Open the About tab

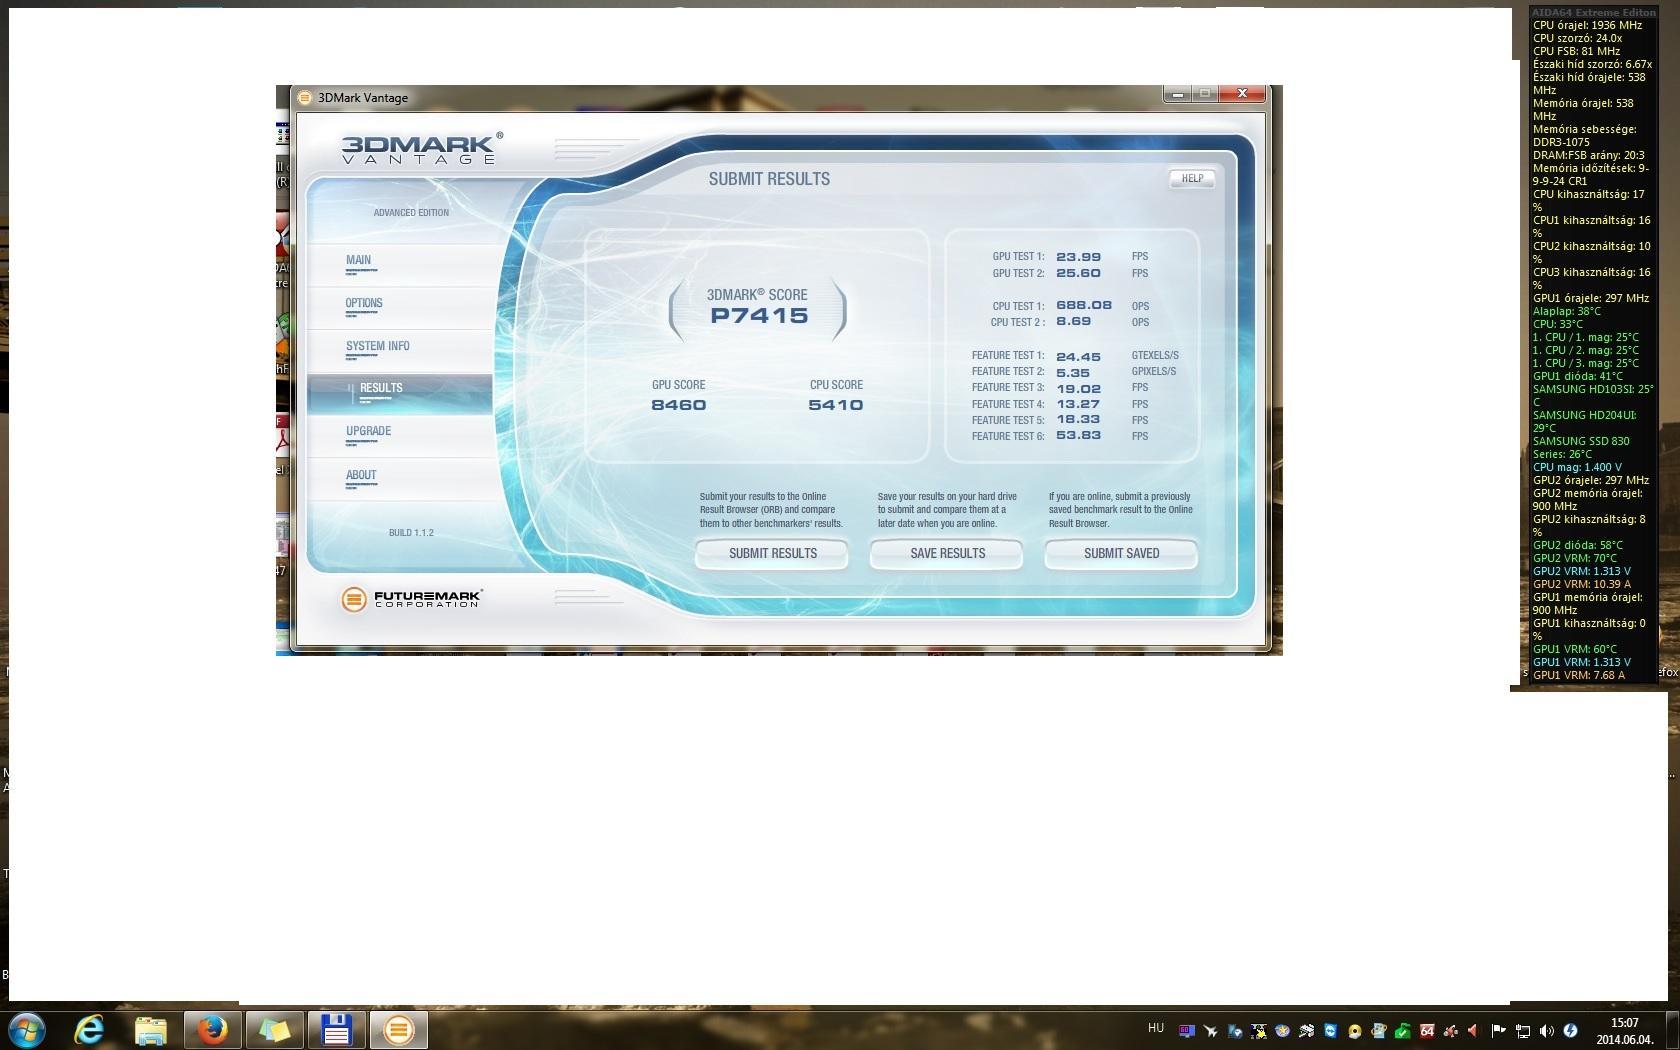[x=401, y=480]
